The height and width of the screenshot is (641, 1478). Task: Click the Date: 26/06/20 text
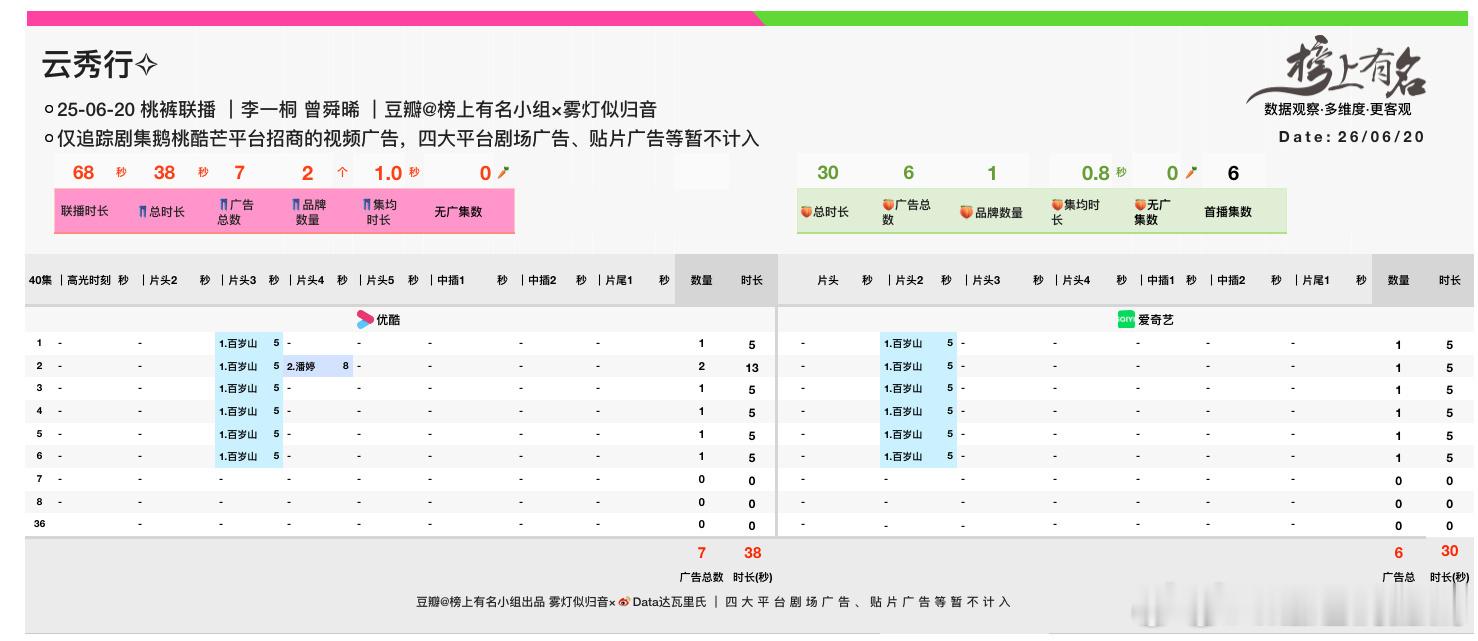[1351, 137]
